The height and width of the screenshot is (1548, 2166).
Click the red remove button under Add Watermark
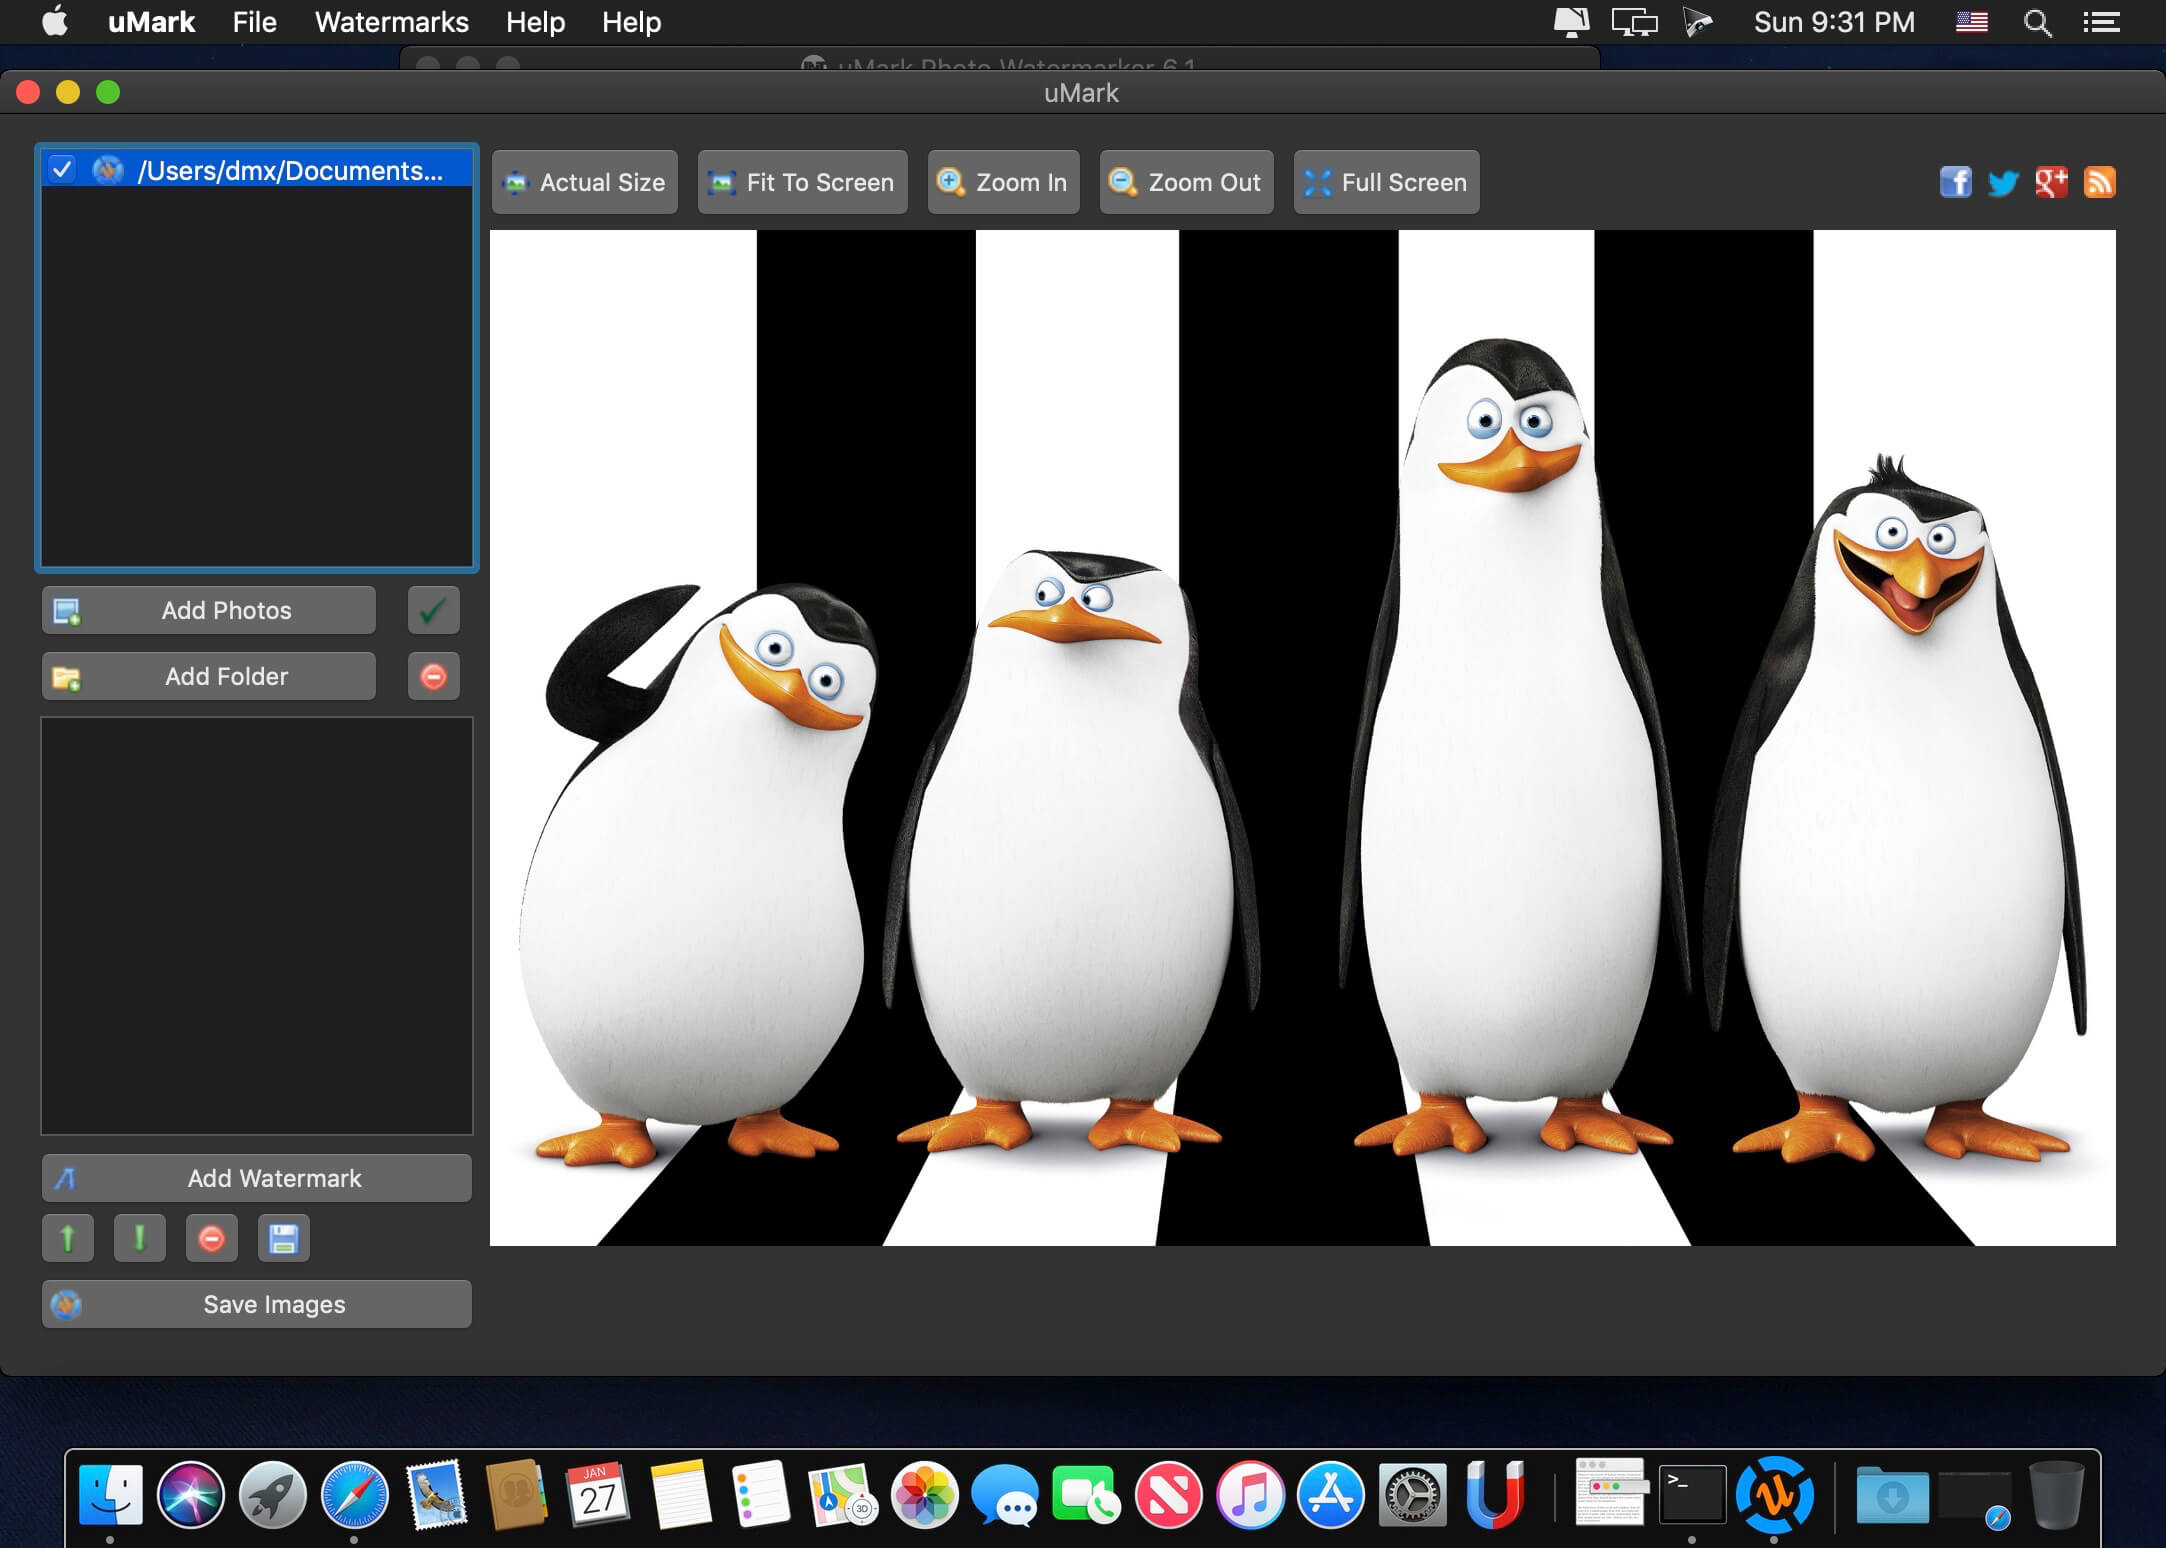tap(211, 1239)
